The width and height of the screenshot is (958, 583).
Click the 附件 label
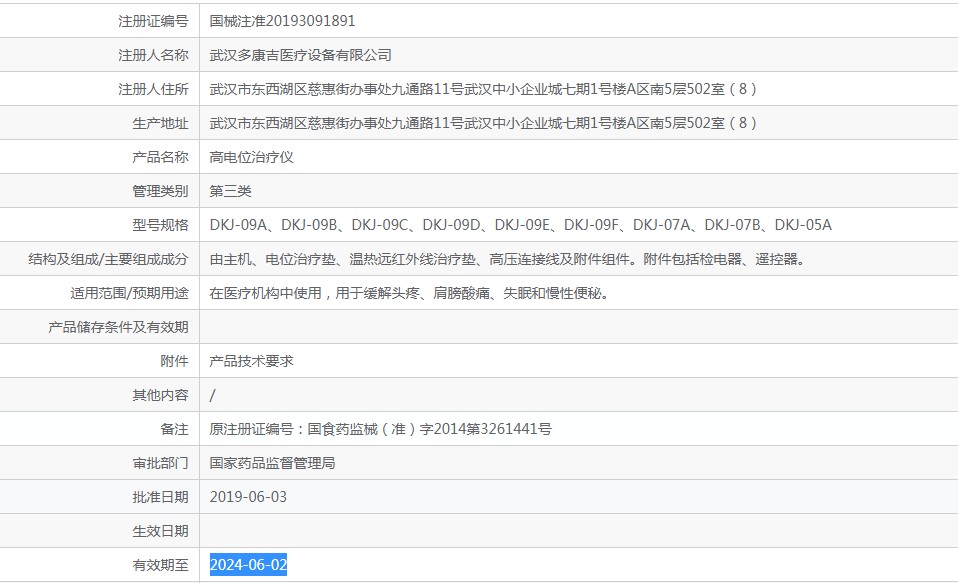coord(174,361)
